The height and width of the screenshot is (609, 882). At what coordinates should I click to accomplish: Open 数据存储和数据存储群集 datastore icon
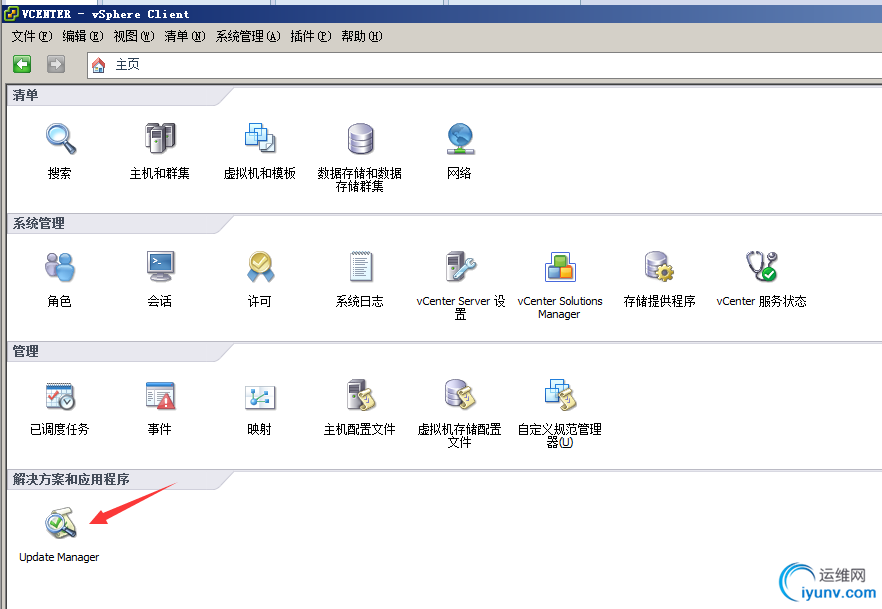click(x=360, y=138)
